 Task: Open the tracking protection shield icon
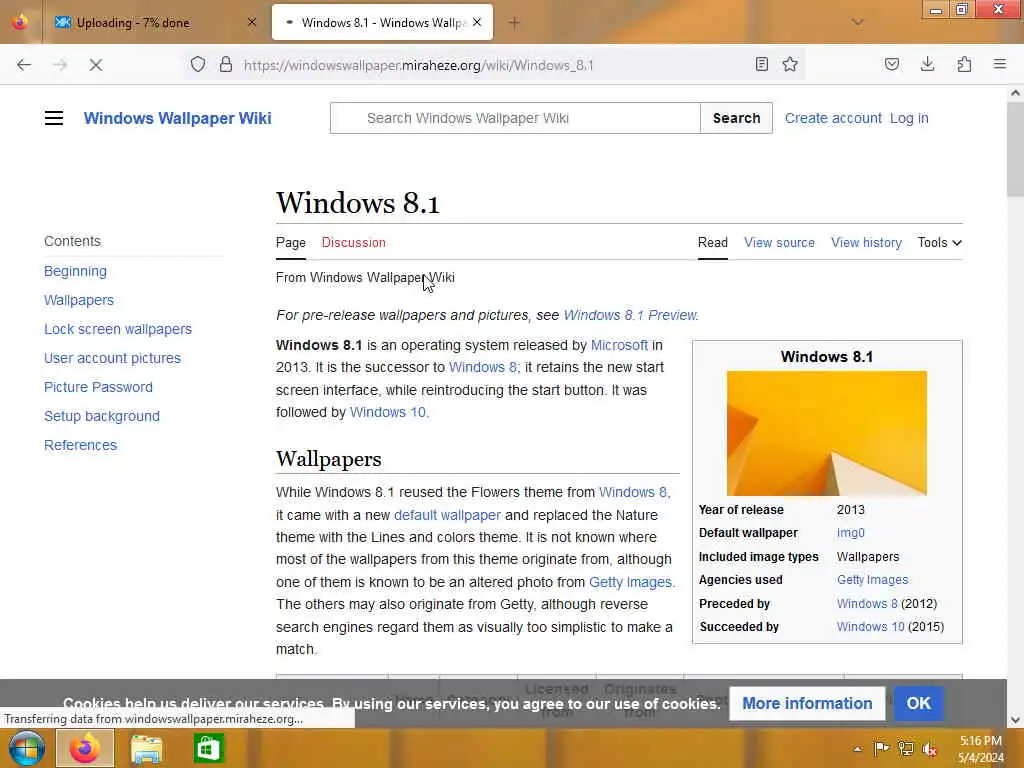(198, 65)
